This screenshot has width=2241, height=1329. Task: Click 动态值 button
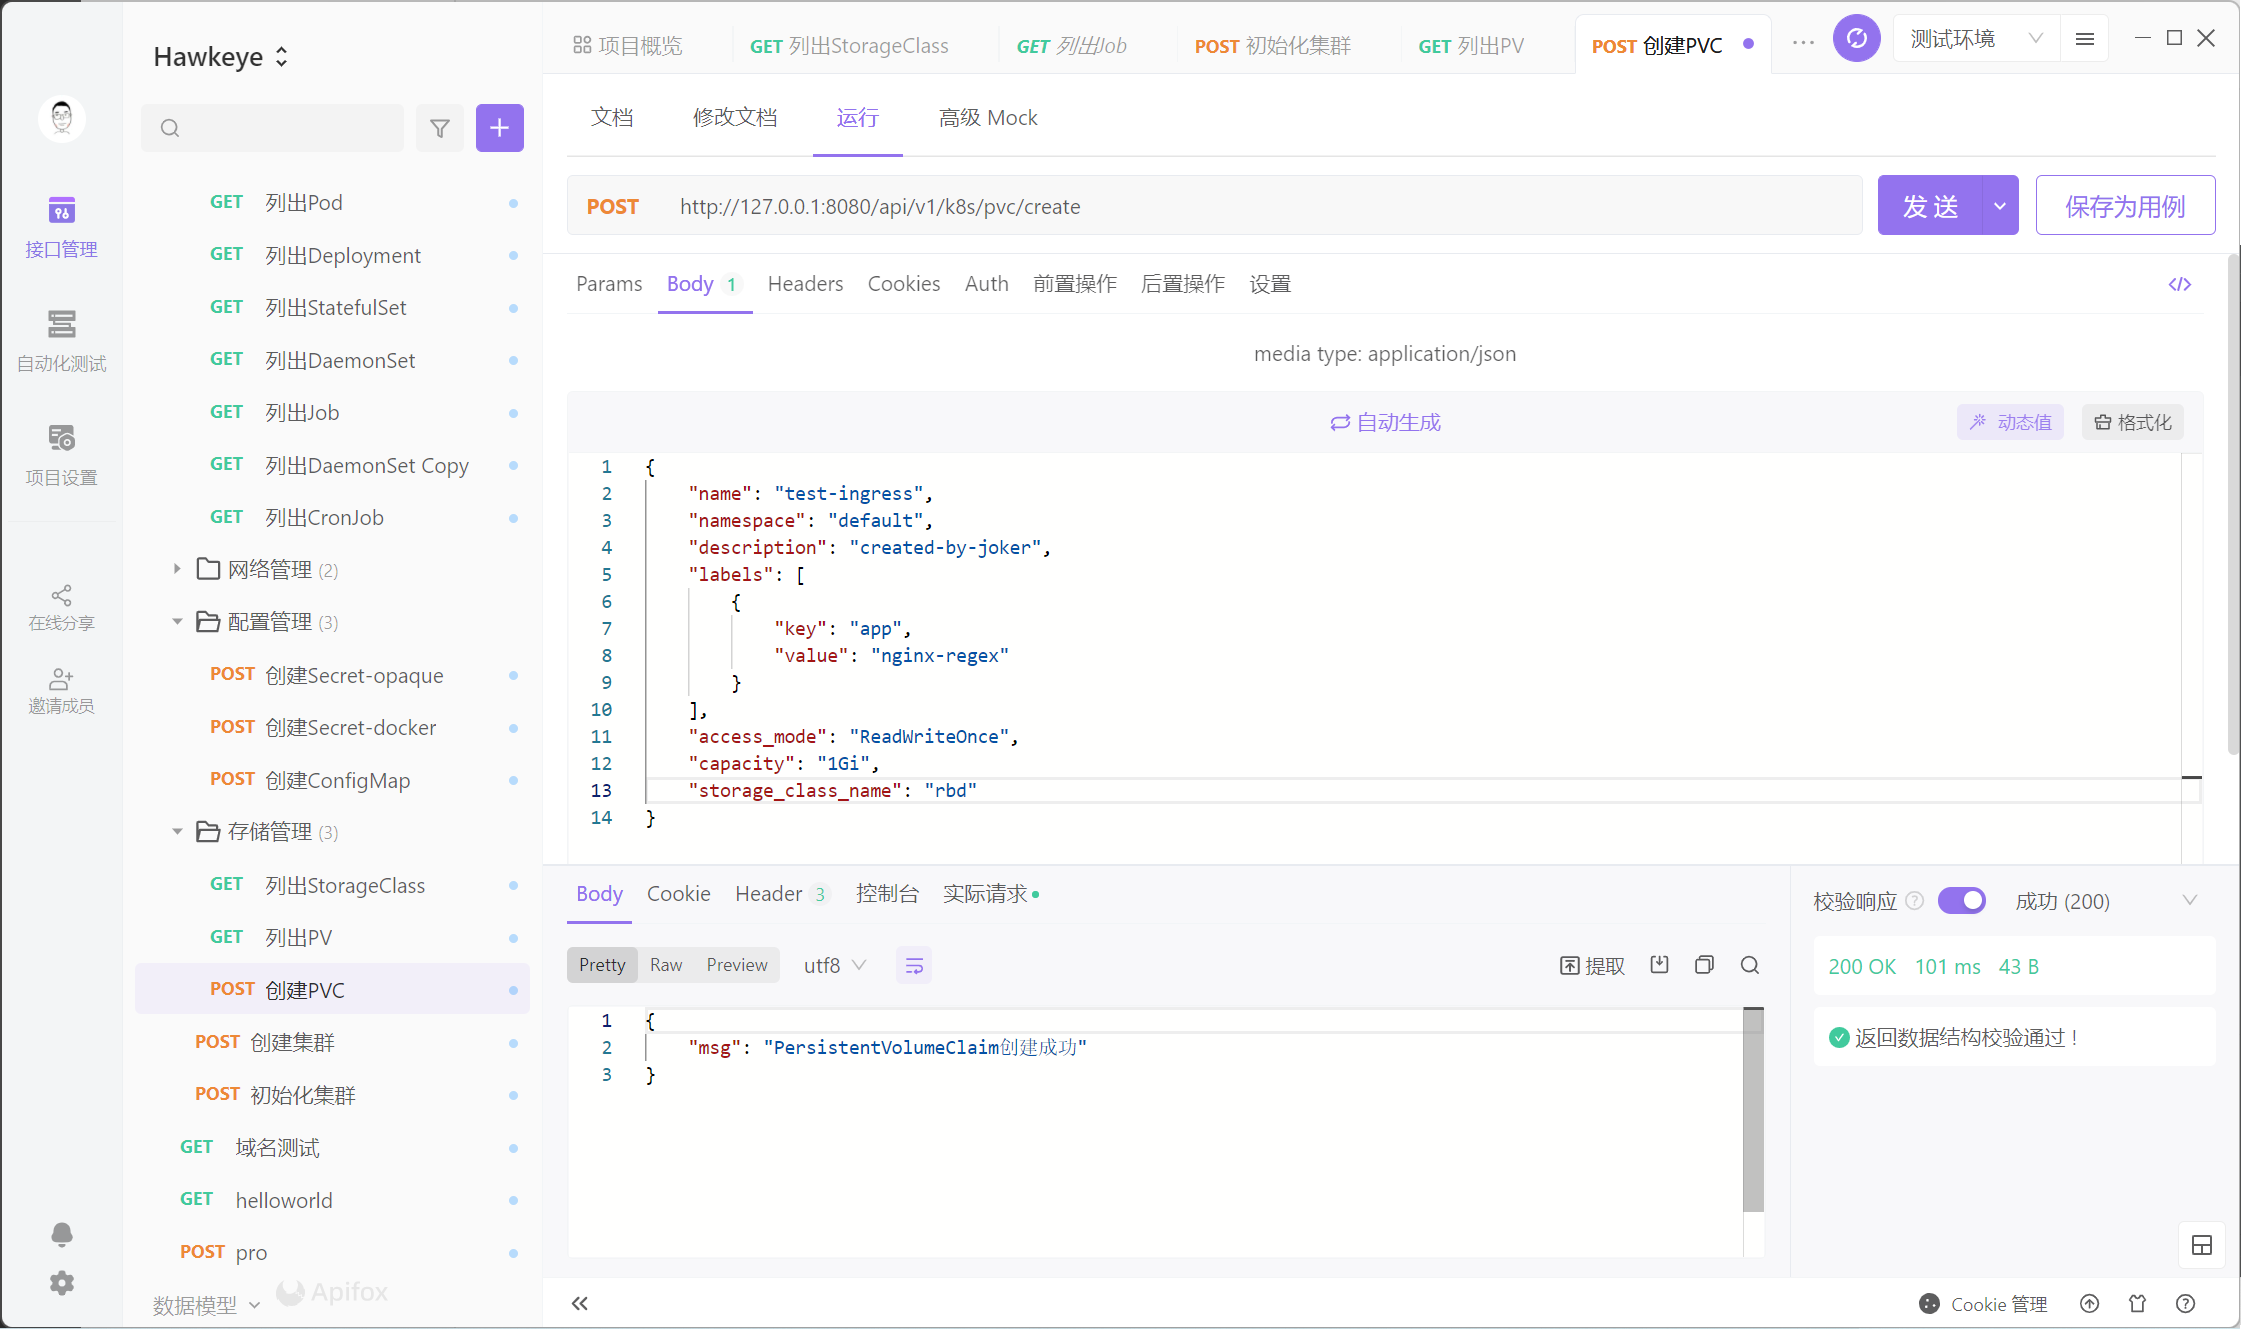coord(2010,422)
